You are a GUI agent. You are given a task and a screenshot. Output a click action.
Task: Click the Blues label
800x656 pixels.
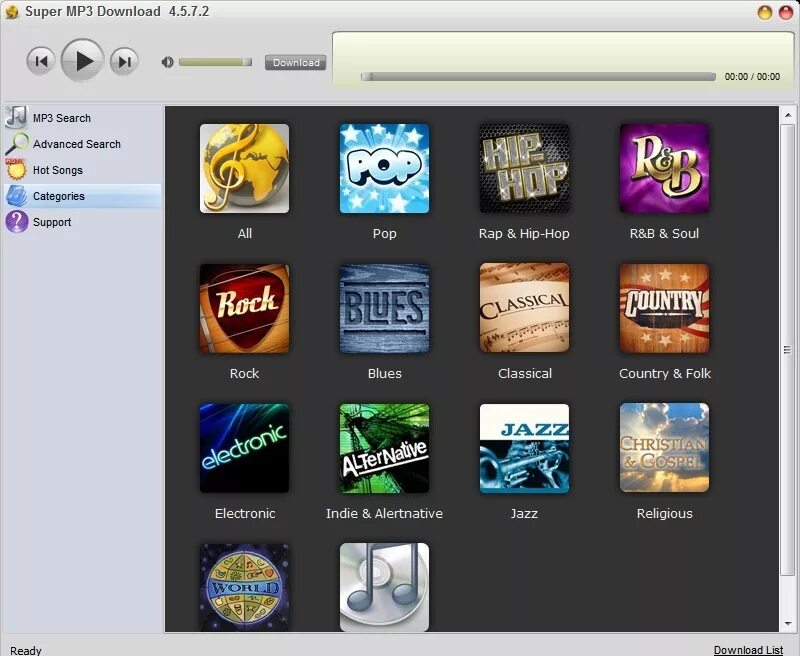coord(385,373)
